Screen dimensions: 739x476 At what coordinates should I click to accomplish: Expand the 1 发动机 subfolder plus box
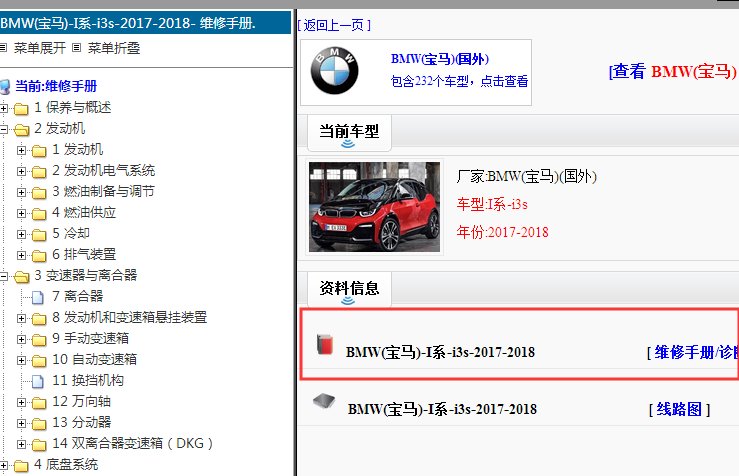(x=21, y=150)
